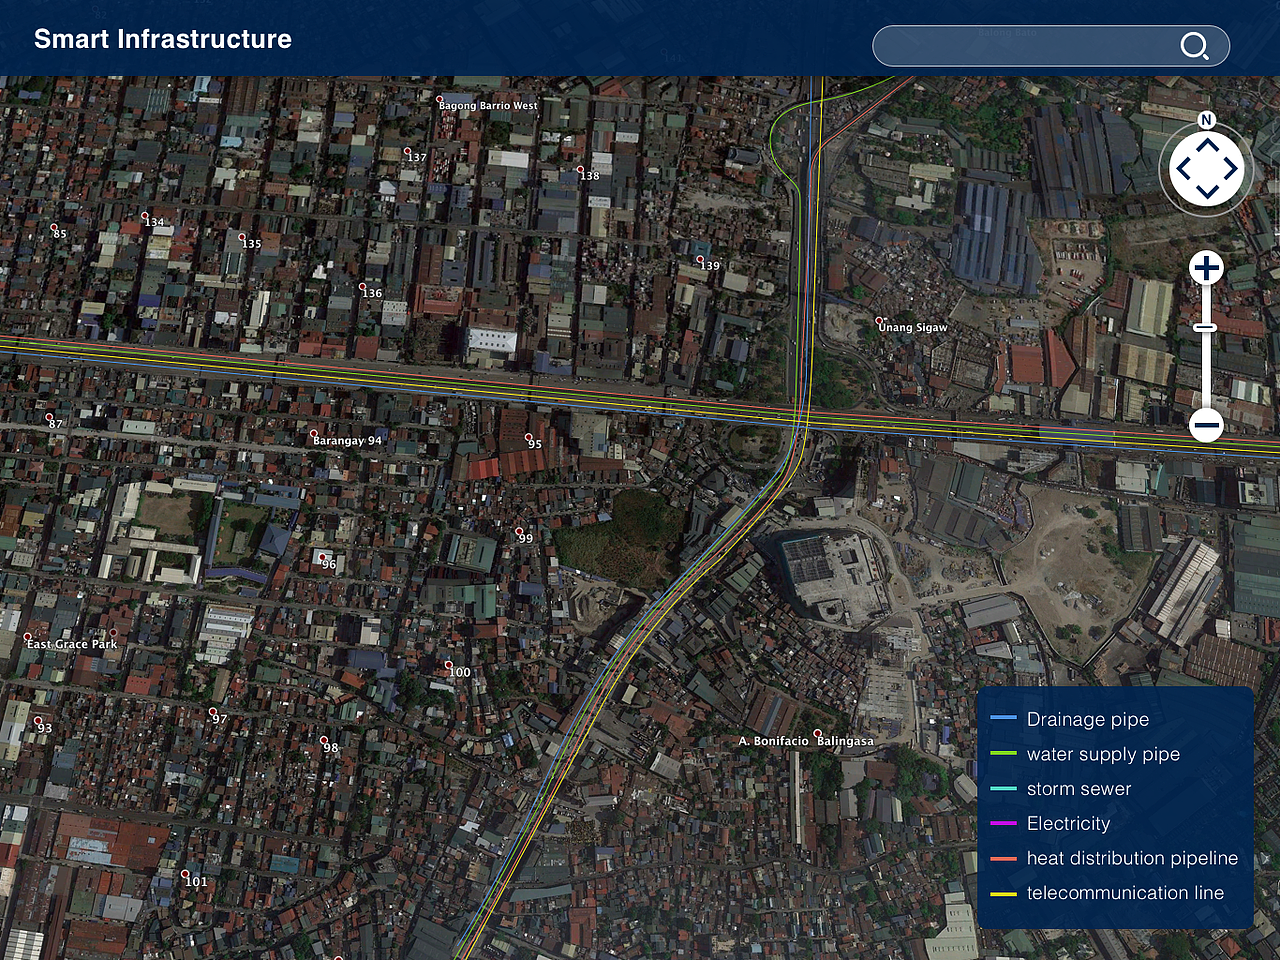This screenshot has width=1280, height=960.
Task: Click the green water supply swatch
Action: coord(1003,753)
